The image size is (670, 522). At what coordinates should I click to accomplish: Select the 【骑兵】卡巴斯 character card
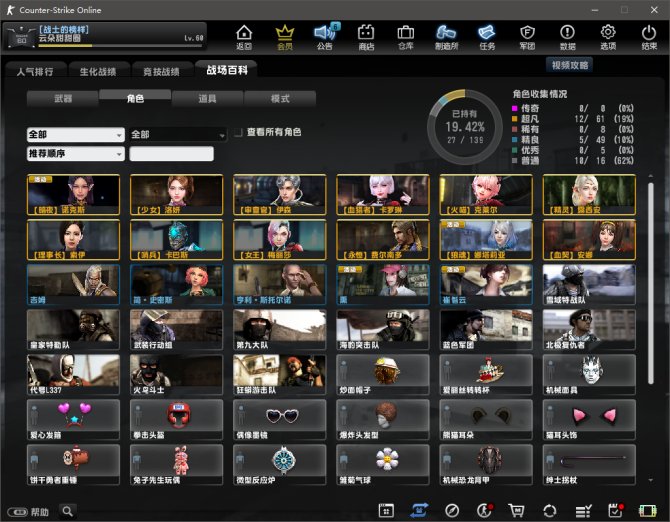[176, 240]
